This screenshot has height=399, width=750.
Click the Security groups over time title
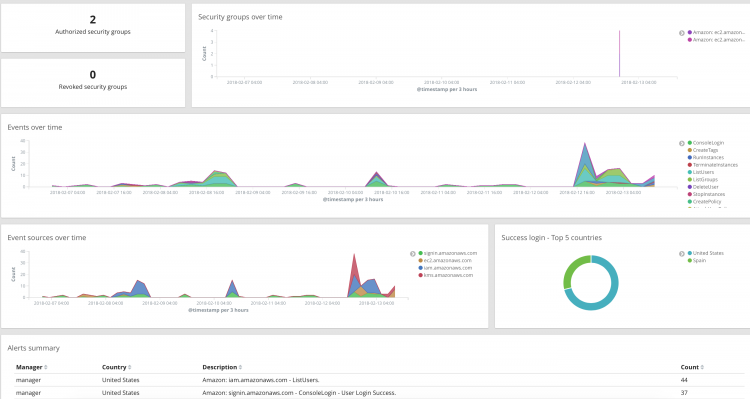click(240, 17)
